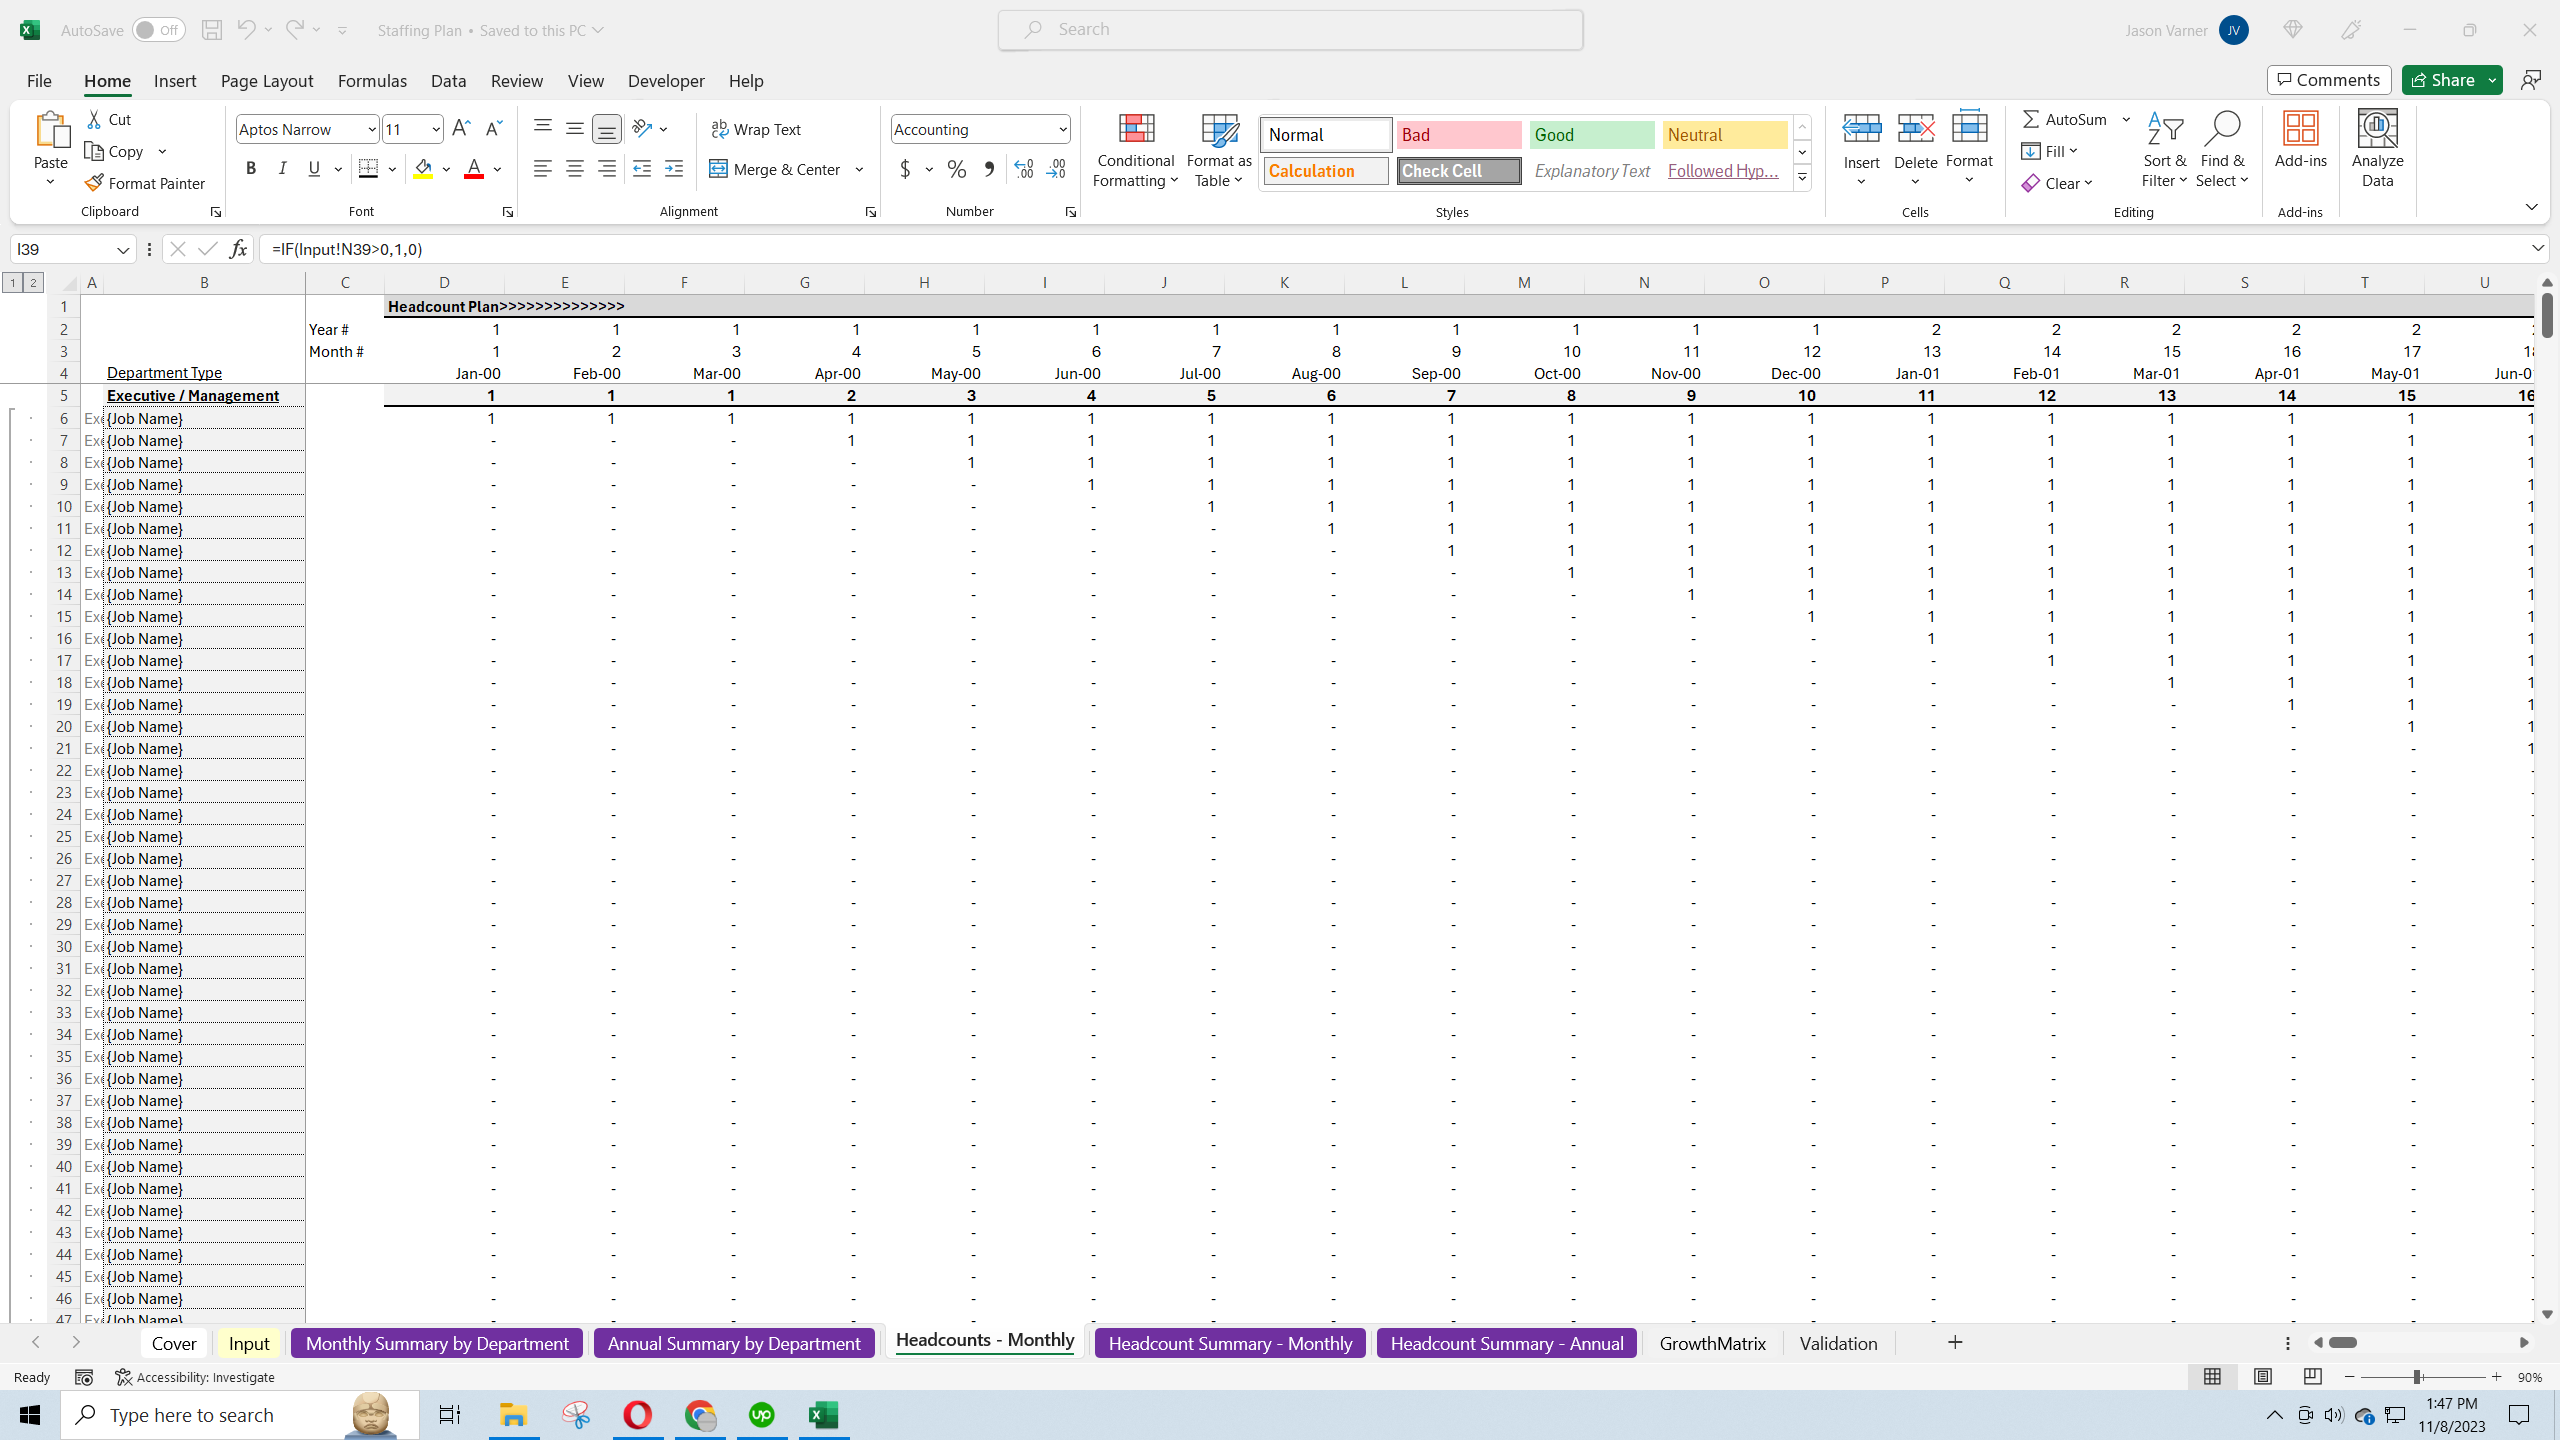Apply the yellow fill color
Screen dimensions: 2560x1440
point(424,169)
